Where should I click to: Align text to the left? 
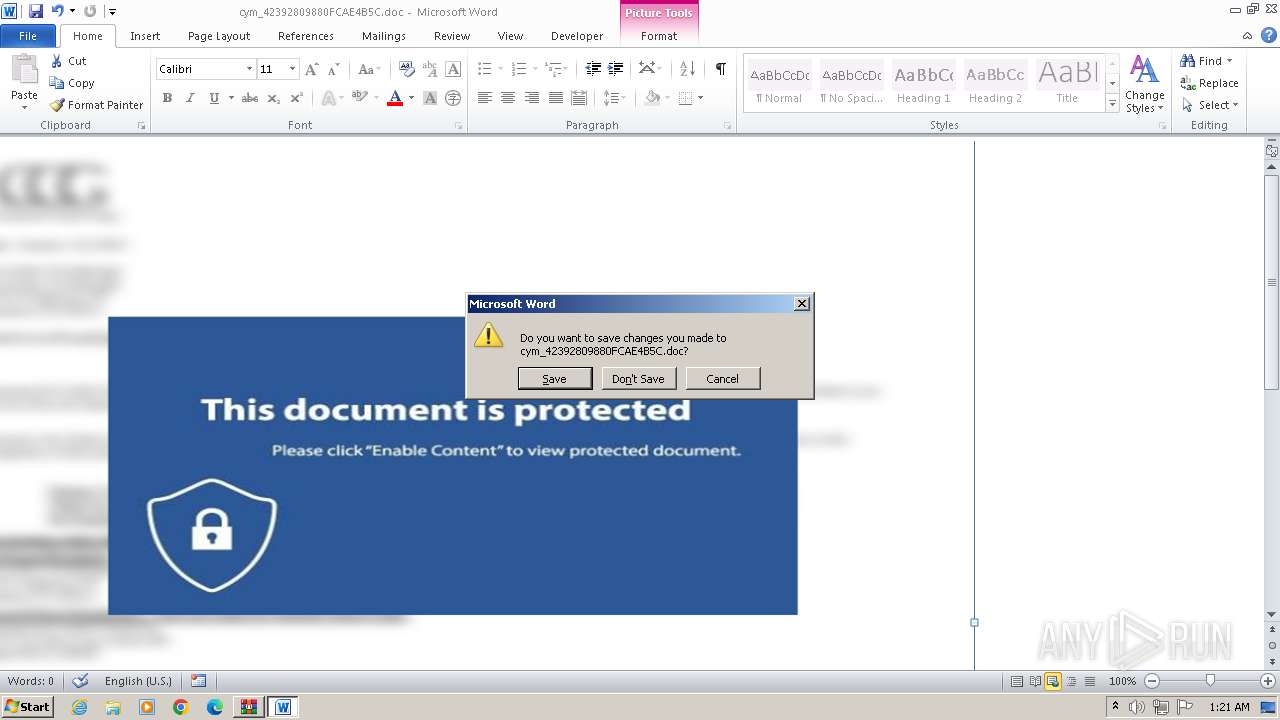click(x=485, y=98)
